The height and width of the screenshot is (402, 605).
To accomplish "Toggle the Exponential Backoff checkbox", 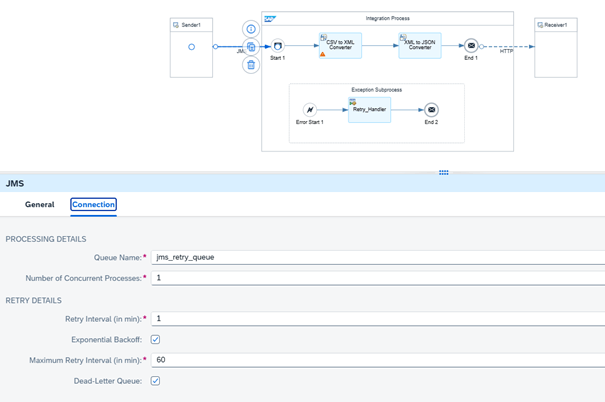I will point(155,340).
